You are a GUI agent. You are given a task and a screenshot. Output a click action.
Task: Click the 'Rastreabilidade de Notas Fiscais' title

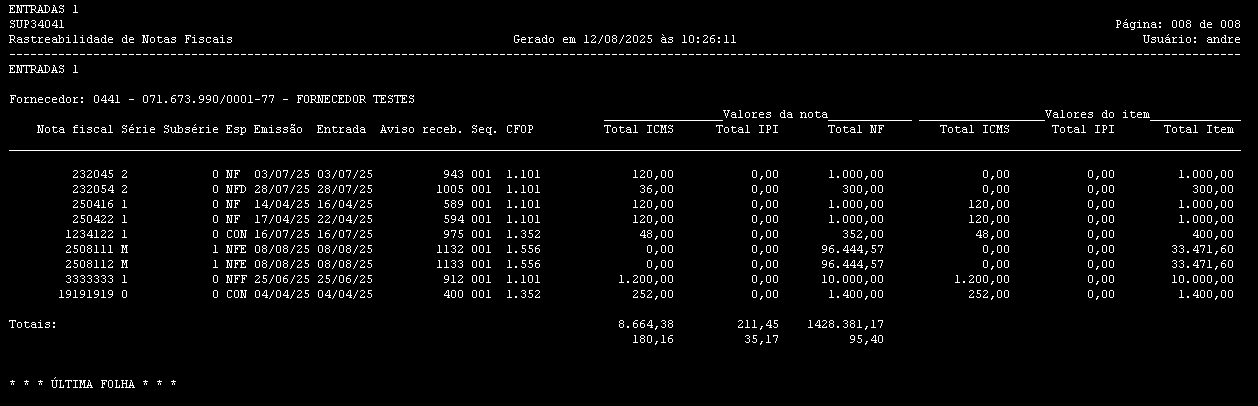click(x=120, y=39)
